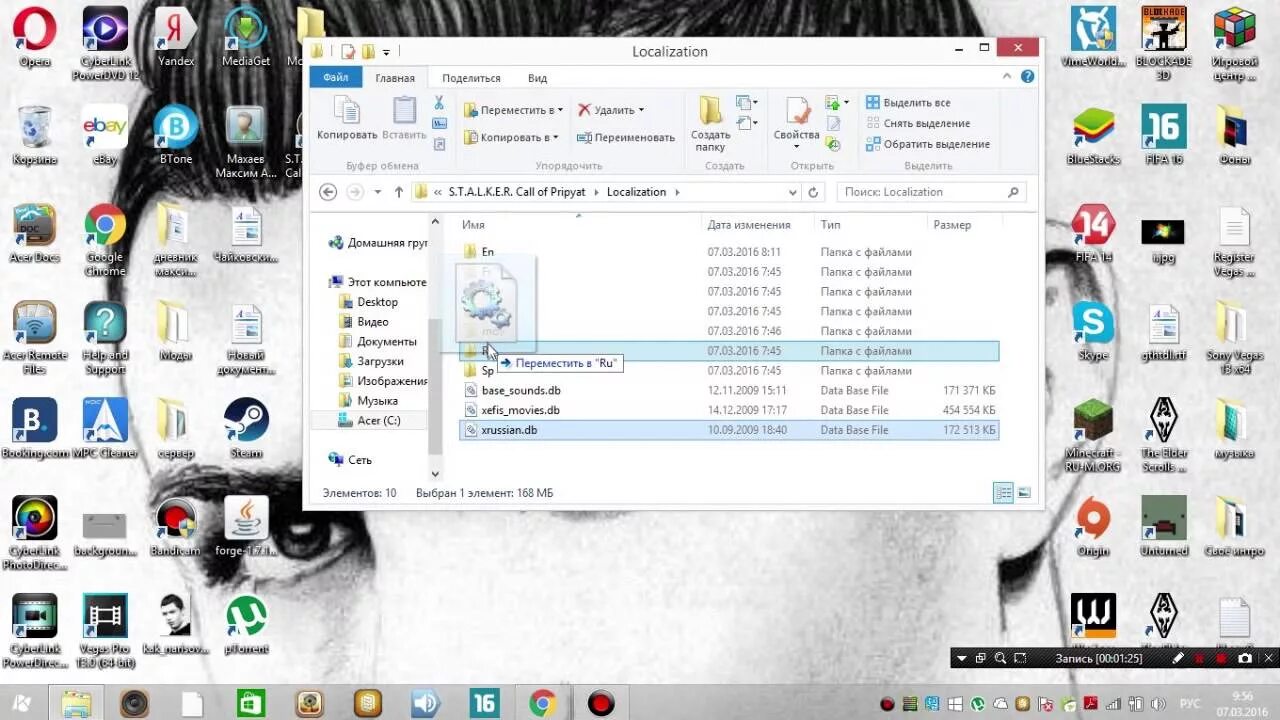Screen dimensions: 1280x720
Task: Open the address bar history dropdown
Action: coord(793,192)
